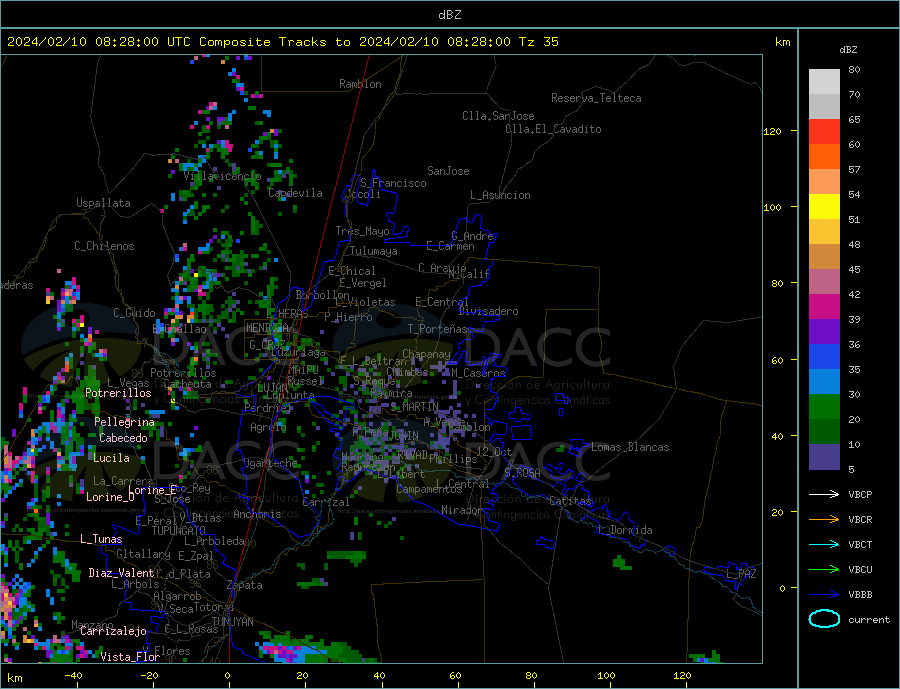Image resolution: width=900 pixels, height=689 pixels.
Task: Click the 'Diaz_Valent' map label
Action: coord(122,573)
